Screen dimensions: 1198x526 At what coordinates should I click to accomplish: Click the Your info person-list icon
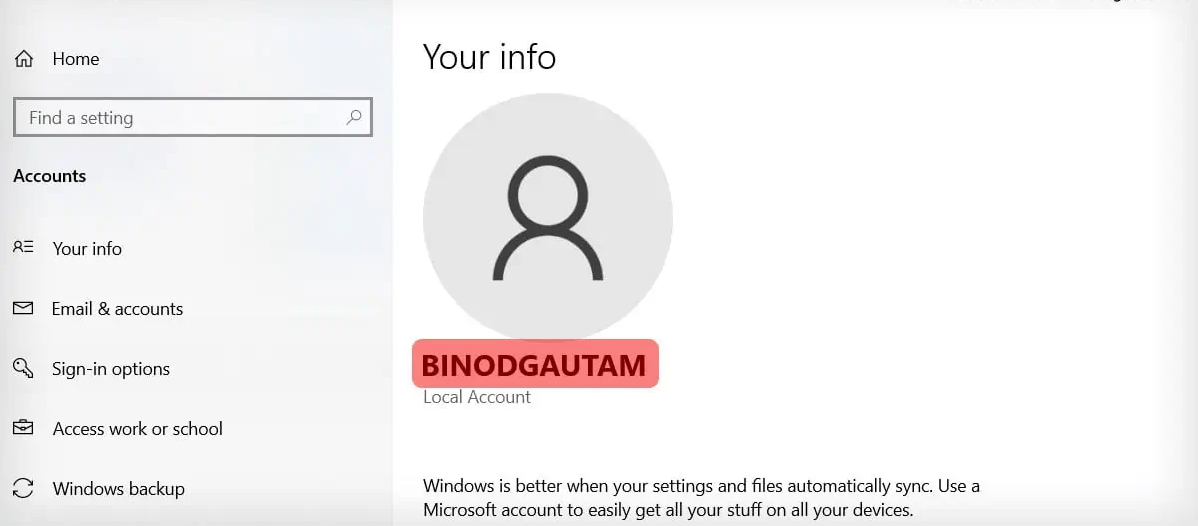point(24,248)
